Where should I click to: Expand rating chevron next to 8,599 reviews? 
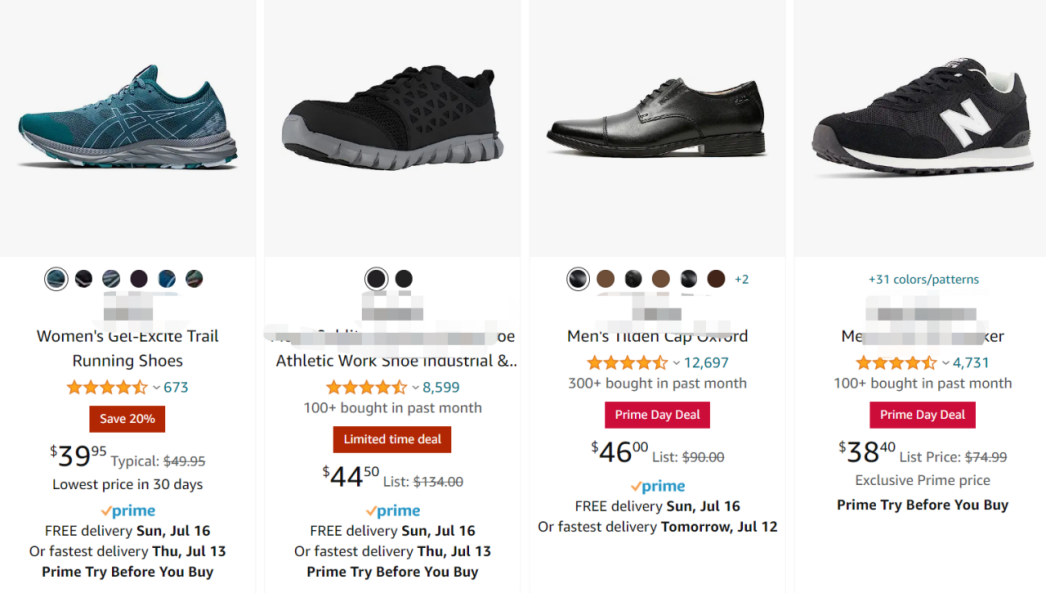[416, 388]
